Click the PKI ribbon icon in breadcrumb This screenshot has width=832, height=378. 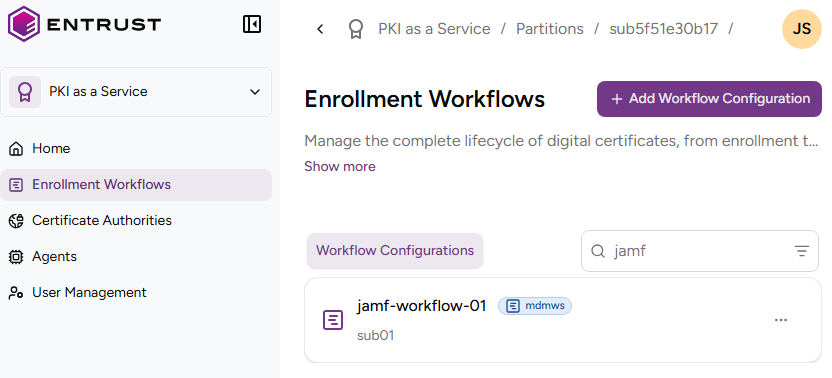click(356, 29)
